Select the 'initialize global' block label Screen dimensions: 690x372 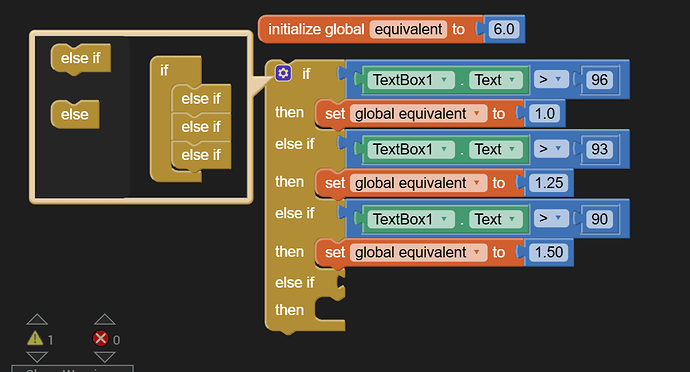pyautogui.click(x=316, y=29)
